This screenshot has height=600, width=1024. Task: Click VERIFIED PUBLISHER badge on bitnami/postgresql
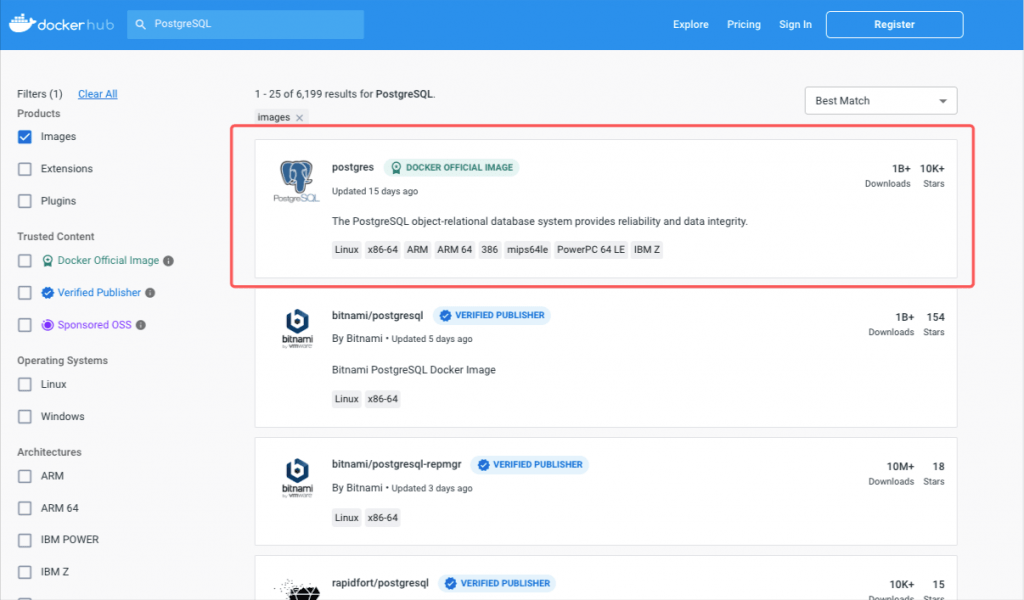click(492, 315)
